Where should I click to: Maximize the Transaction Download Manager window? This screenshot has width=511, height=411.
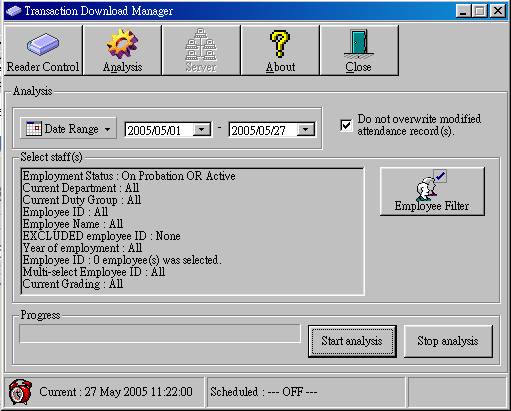(x=480, y=11)
